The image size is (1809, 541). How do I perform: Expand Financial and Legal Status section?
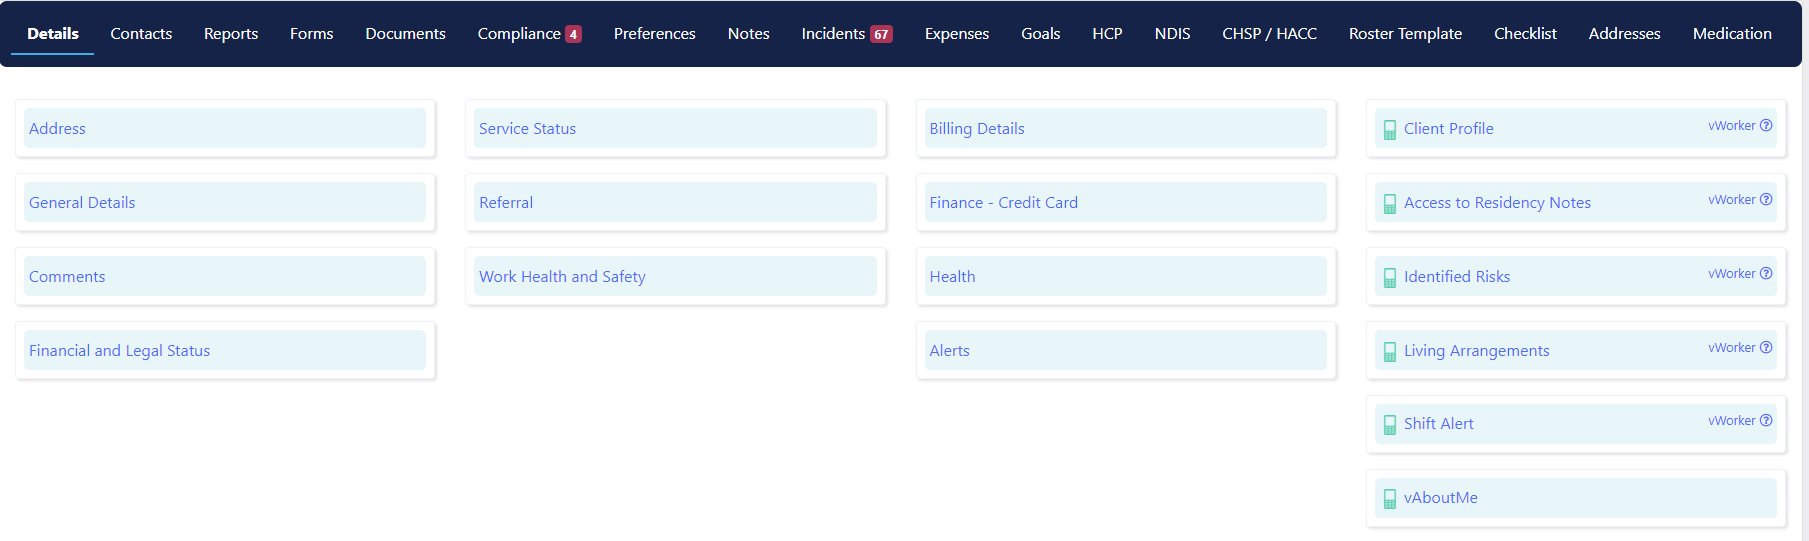pyautogui.click(x=225, y=350)
